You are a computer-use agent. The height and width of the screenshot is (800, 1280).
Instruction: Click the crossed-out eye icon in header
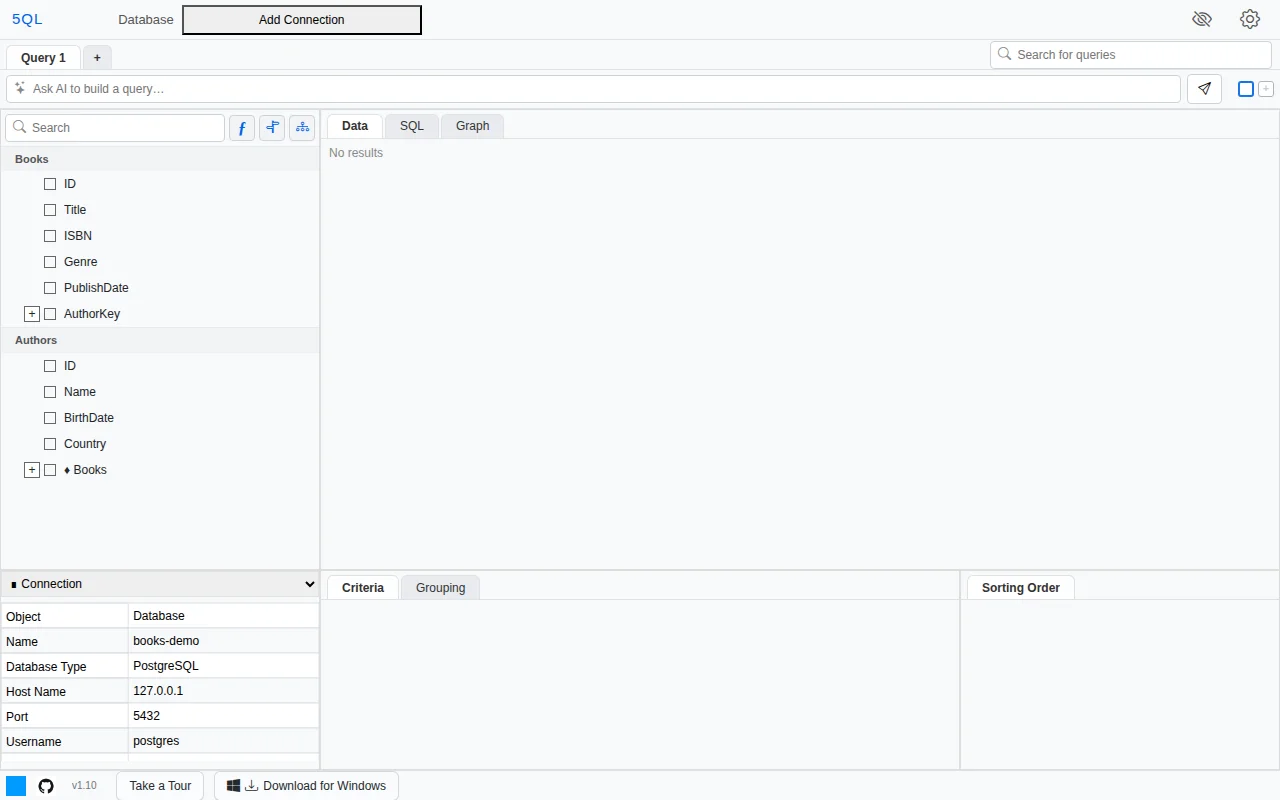1202,19
